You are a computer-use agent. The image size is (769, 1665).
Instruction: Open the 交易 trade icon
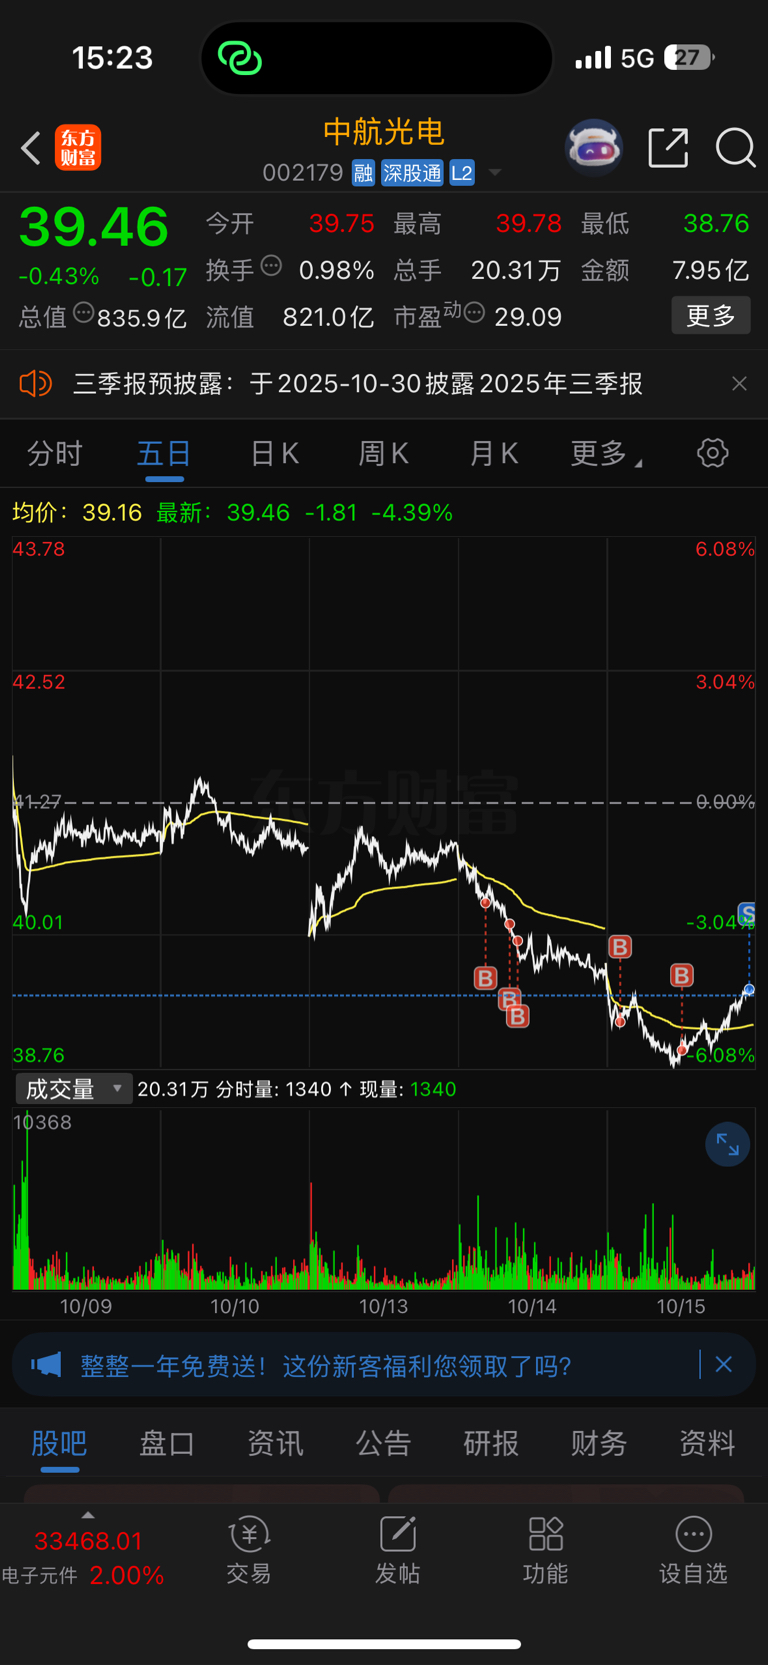coord(249,1550)
